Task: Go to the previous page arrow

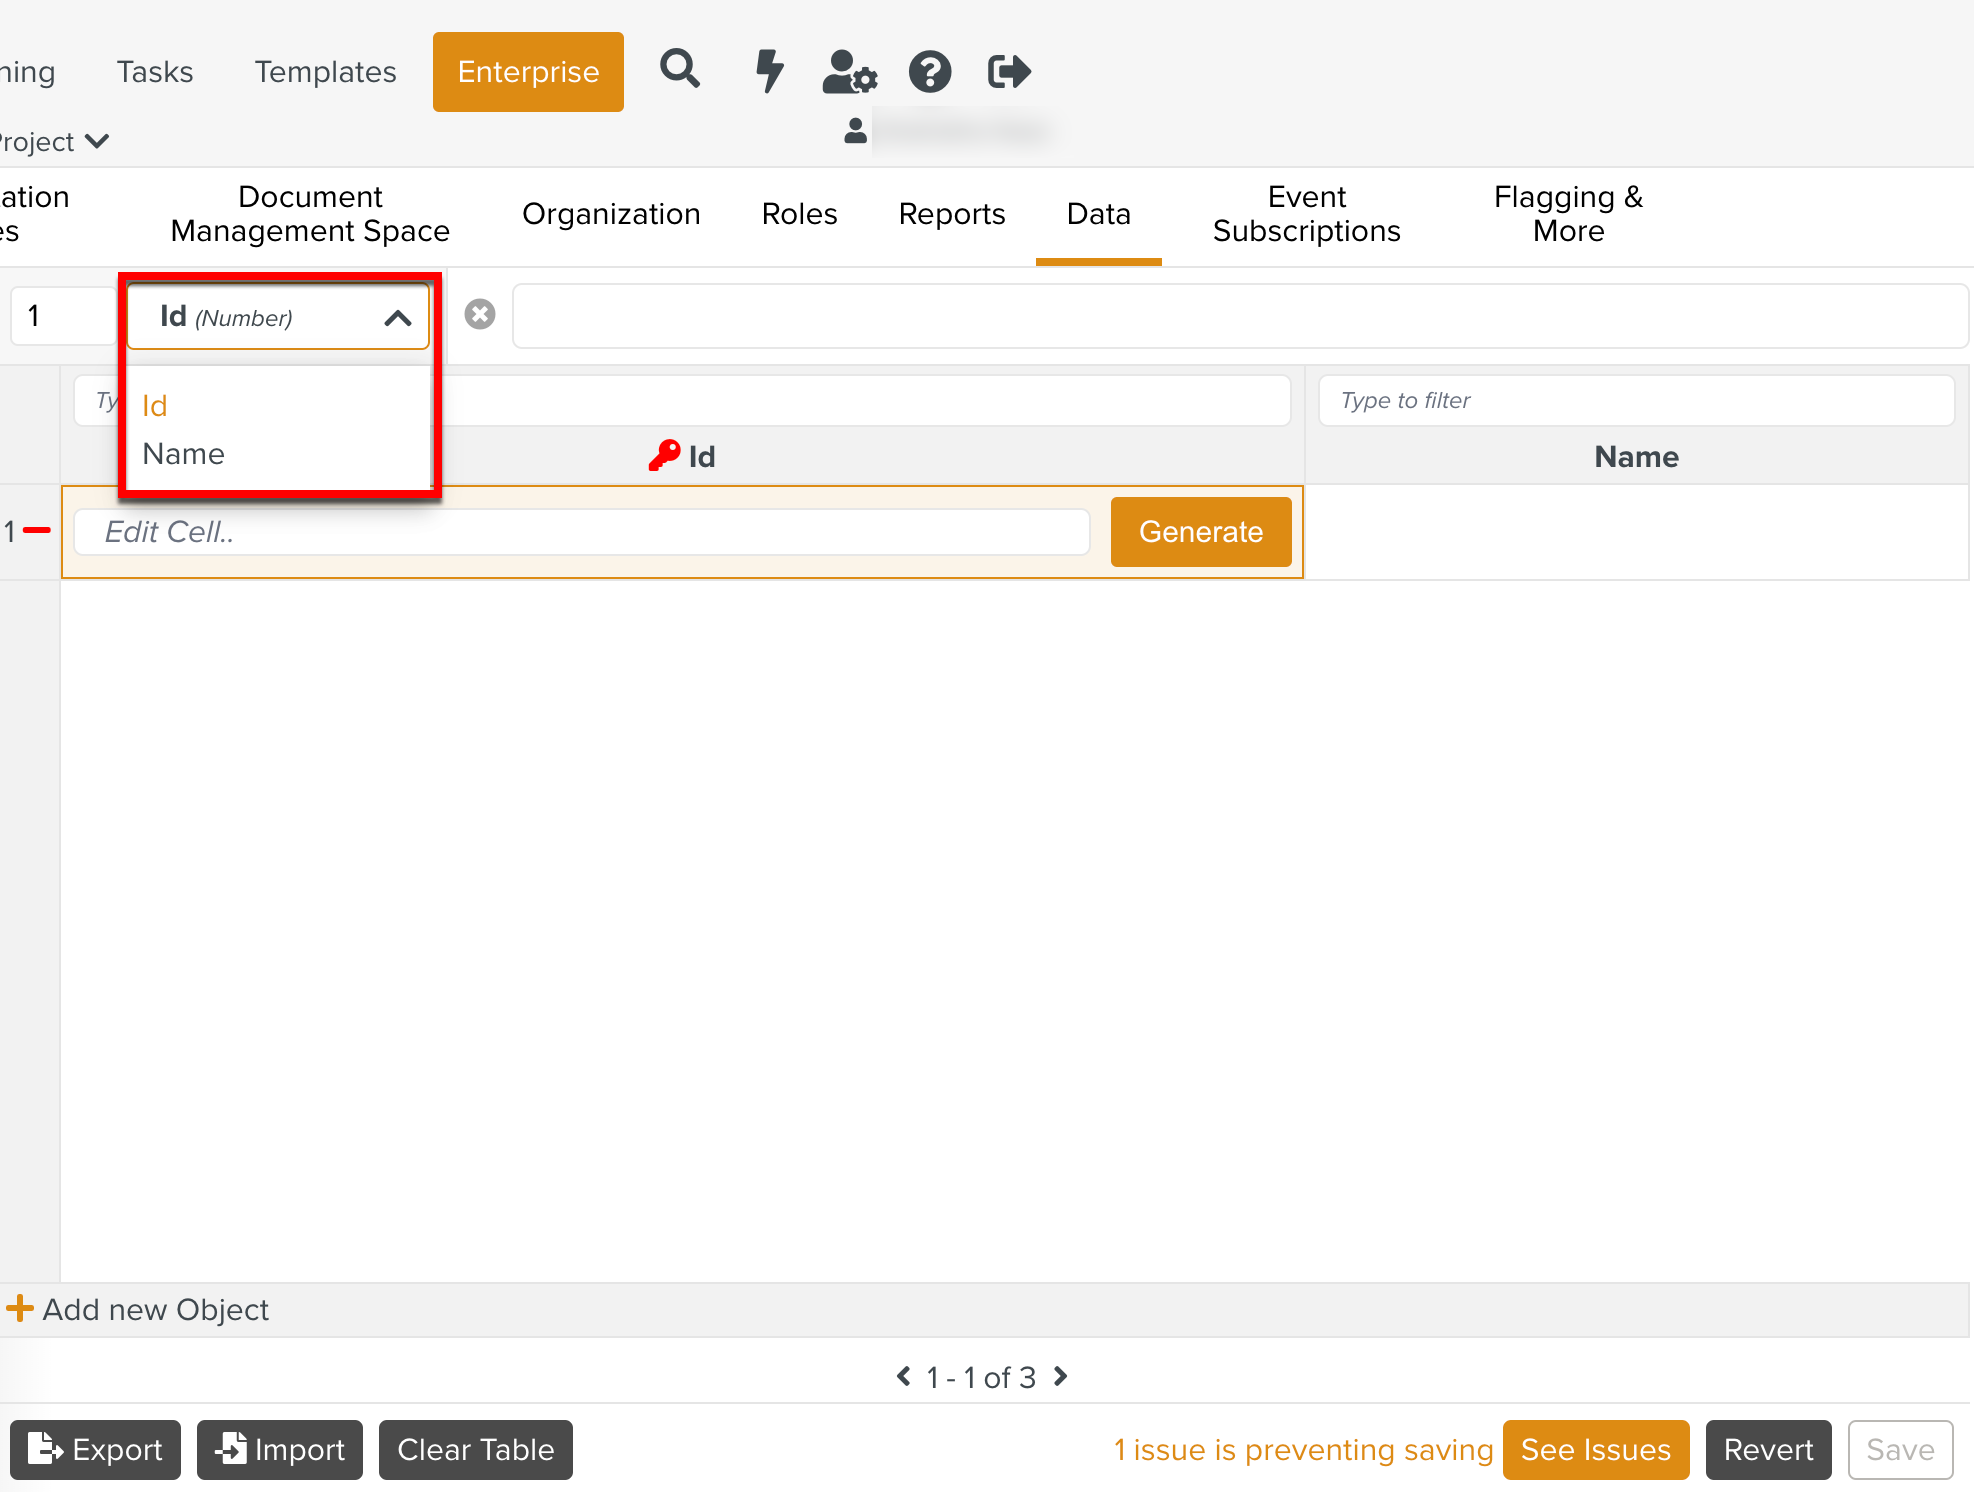Action: 904,1377
